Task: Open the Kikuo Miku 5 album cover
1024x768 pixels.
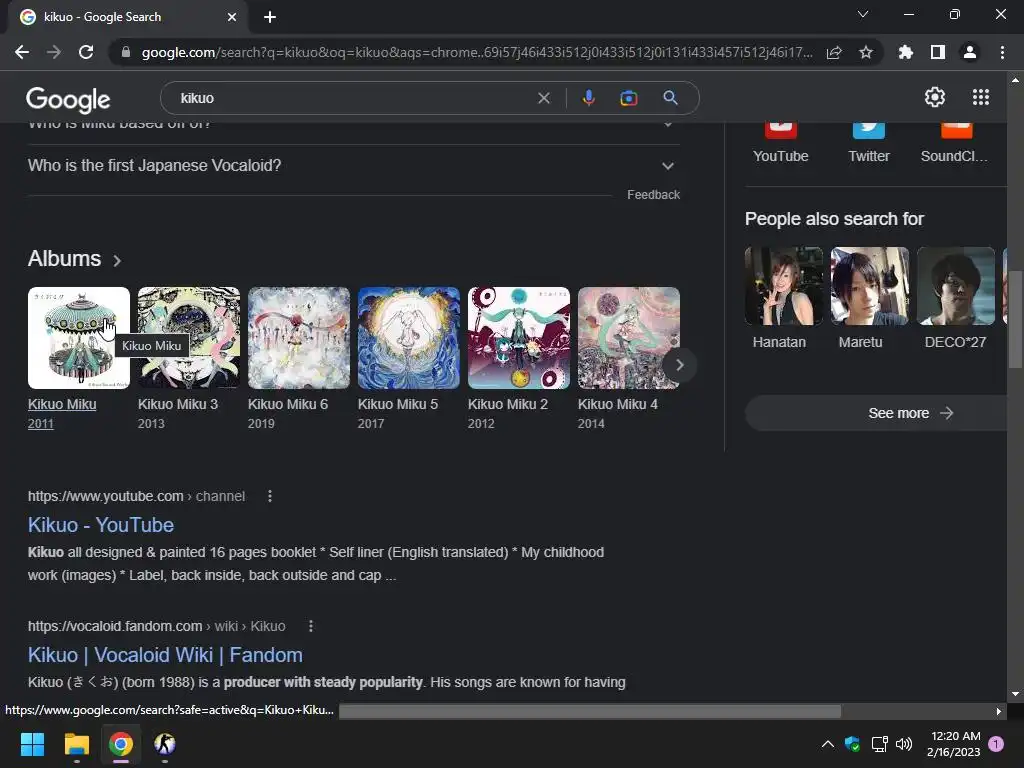Action: point(409,338)
